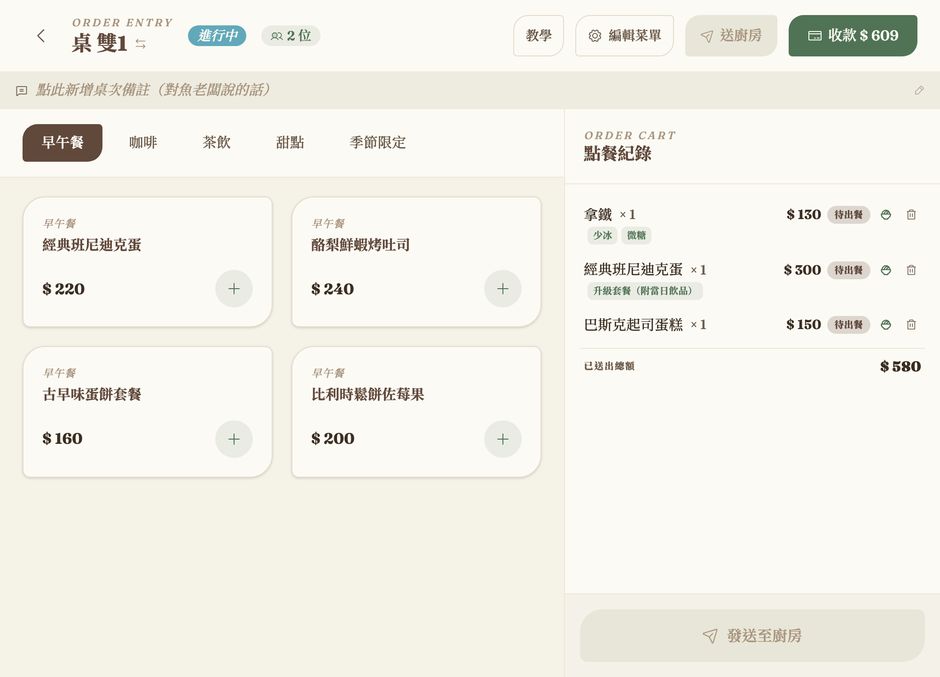Delete cart 經典班尼迪克蛋 with trash icon
Image resolution: width=940 pixels, height=677 pixels.
tap(911, 270)
